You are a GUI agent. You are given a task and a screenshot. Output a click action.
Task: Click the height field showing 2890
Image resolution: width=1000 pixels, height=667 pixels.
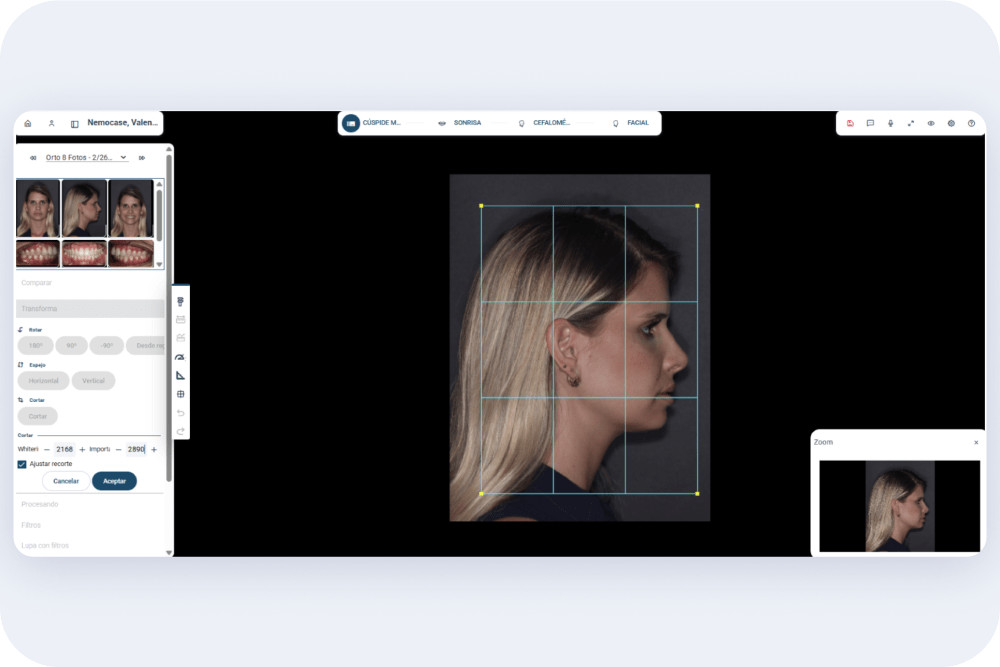136,450
